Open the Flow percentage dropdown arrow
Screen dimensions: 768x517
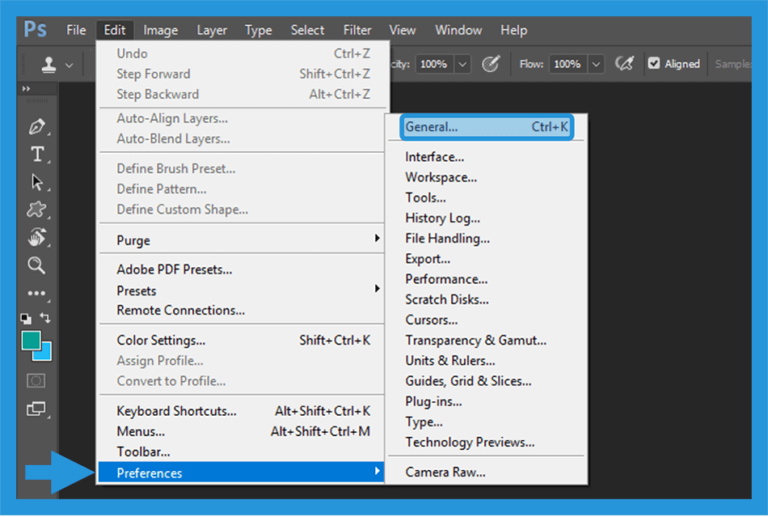click(x=596, y=64)
